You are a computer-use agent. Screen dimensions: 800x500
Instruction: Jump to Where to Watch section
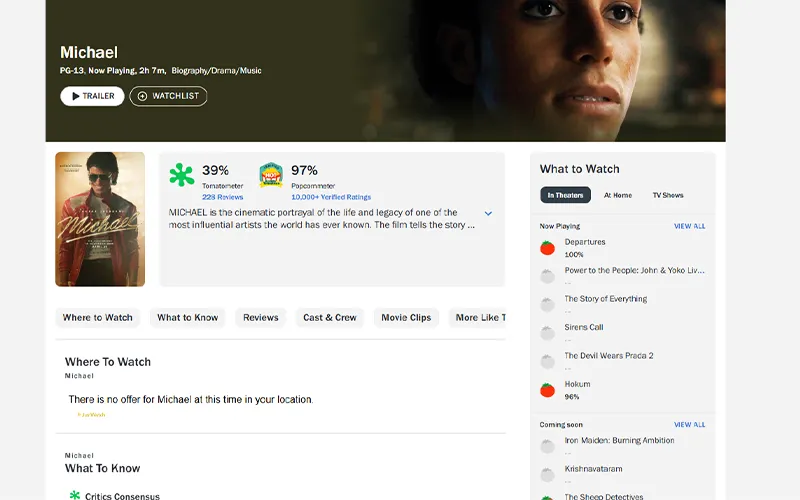(97, 317)
